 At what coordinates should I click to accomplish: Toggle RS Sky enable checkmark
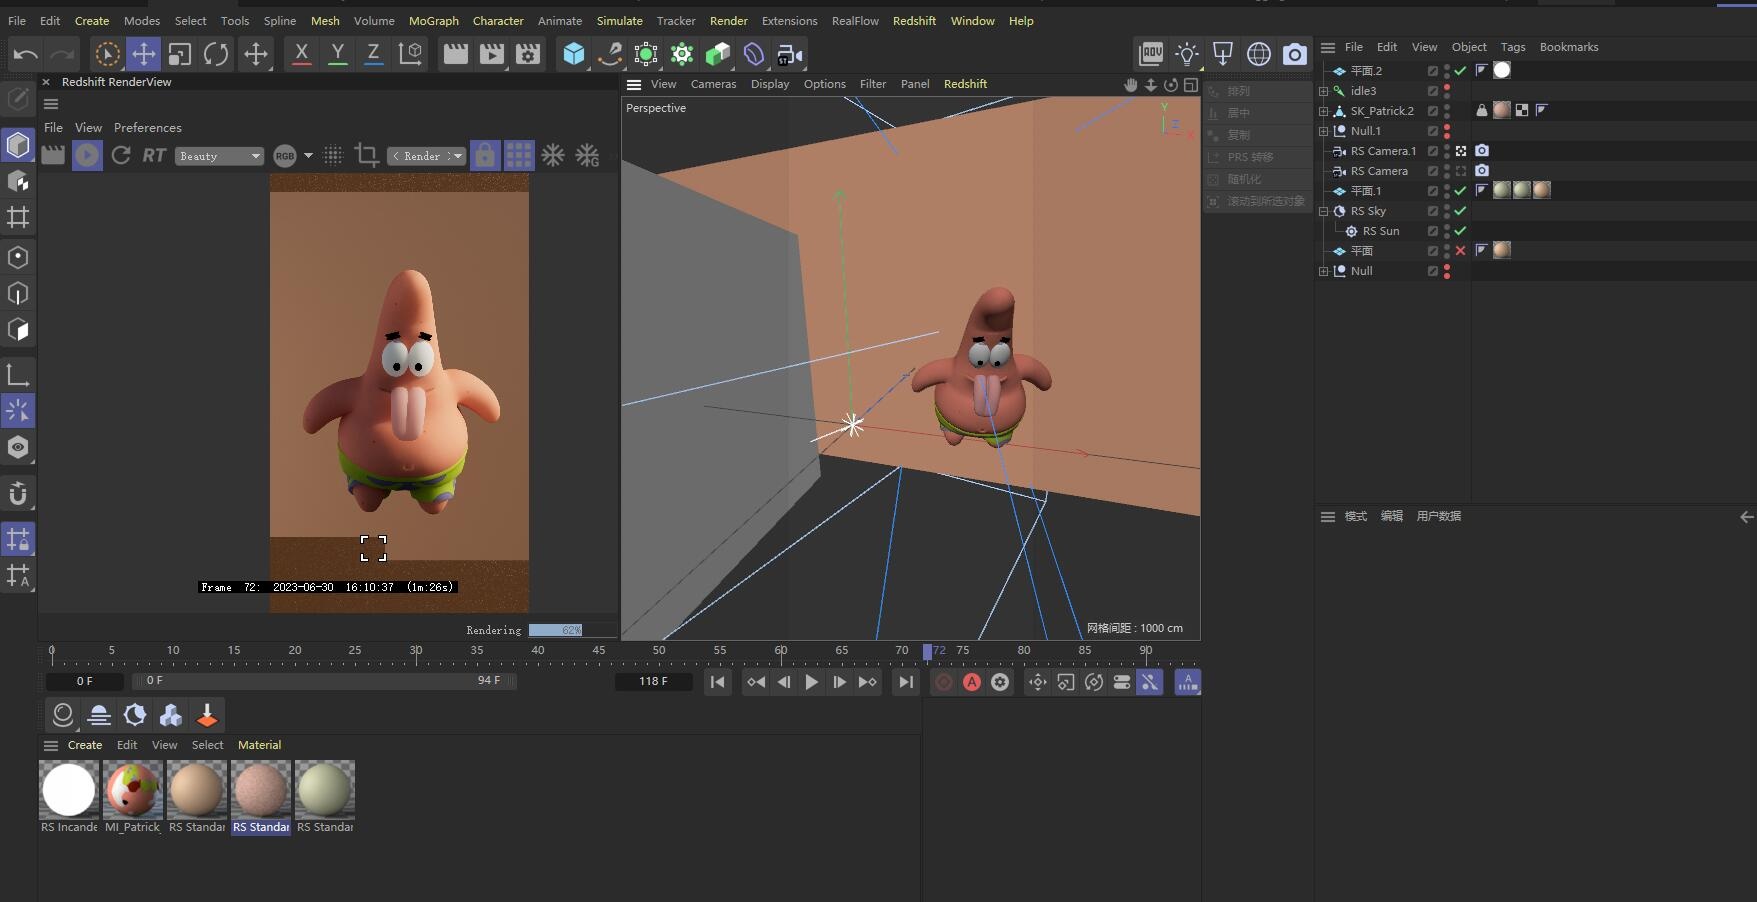pyautogui.click(x=1460, y=211)
